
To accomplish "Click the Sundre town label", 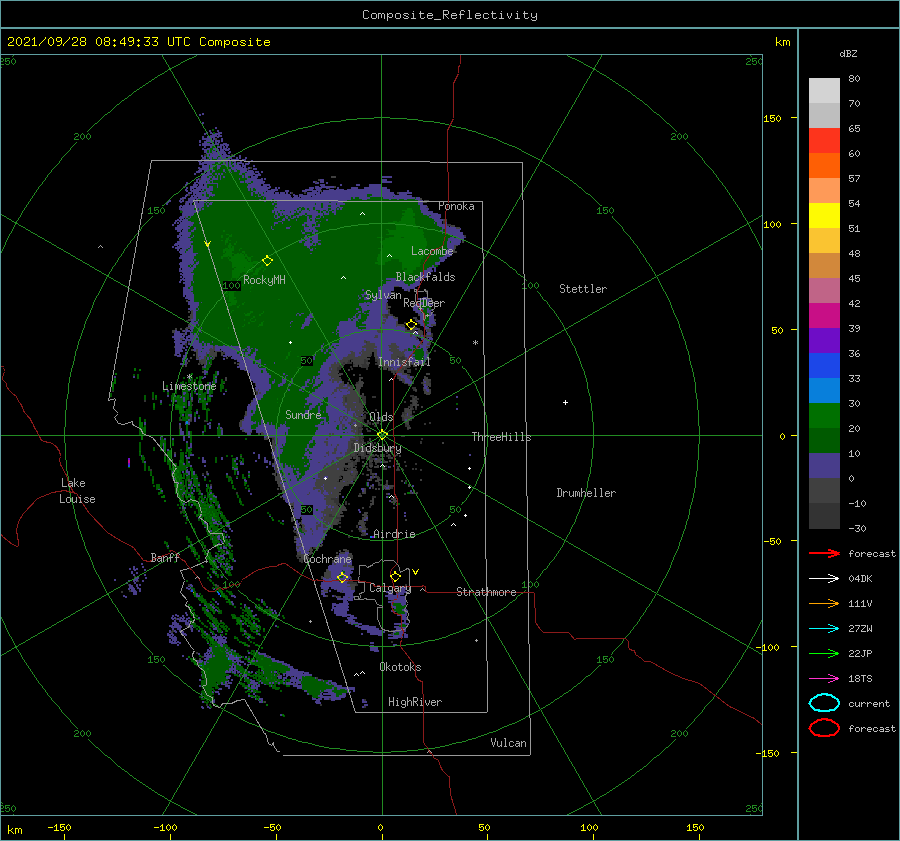I will (303, 414).
